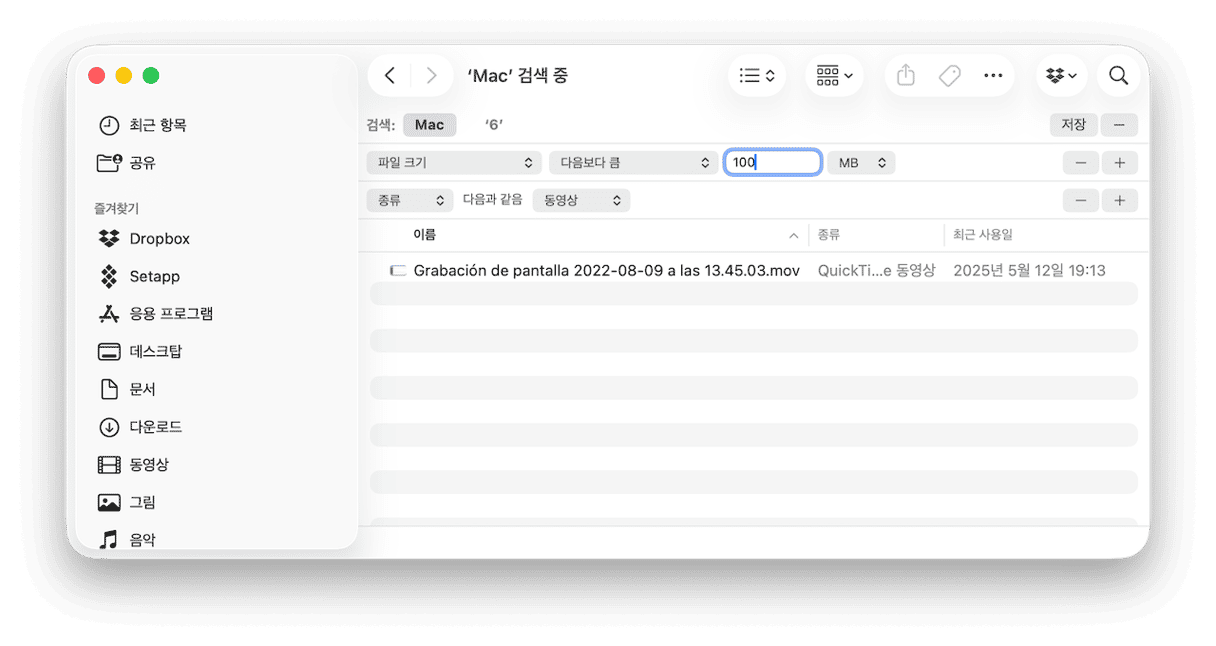
Task: Open the 파일 크기 criteria dropdown
Action: click(x=453, y=162)
